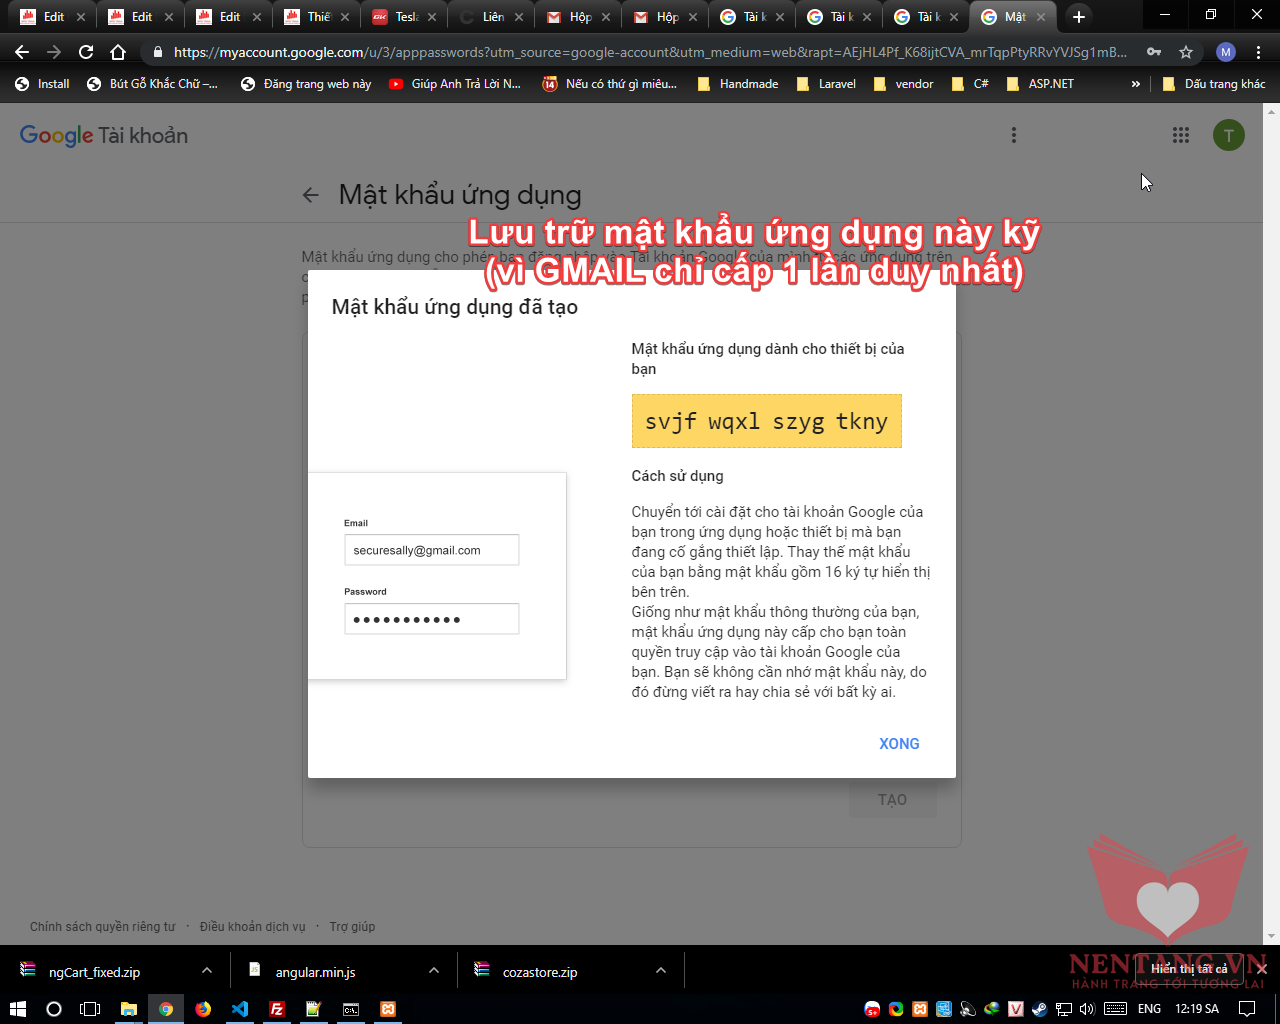Go to the browser home page icon
The height and width of the screenshot is (1024, 1280).
point(118,52)
